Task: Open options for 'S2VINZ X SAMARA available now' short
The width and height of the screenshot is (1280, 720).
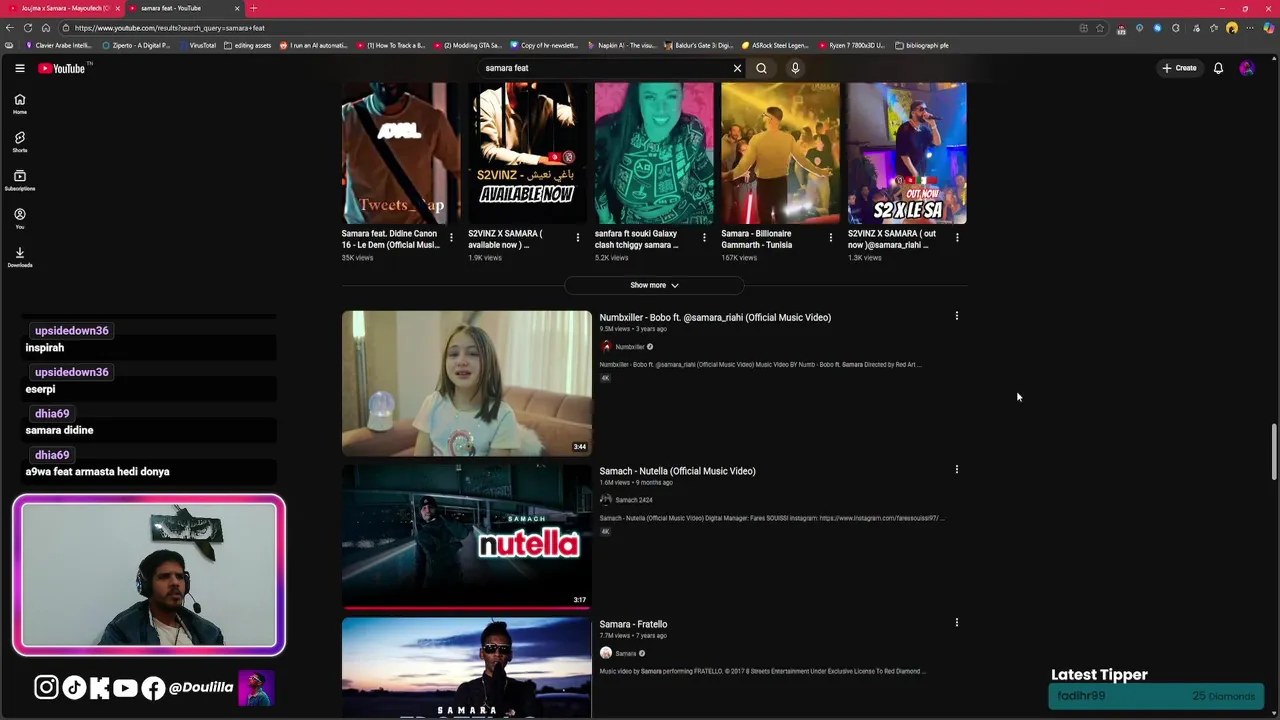Action: click(577, 238)
